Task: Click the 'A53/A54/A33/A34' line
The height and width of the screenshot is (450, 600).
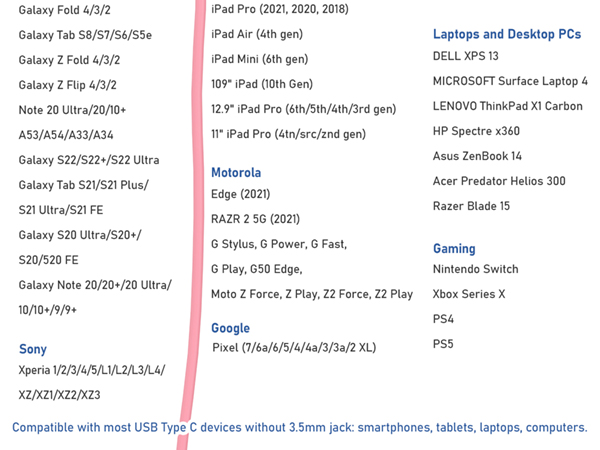Action: pyautogui.click(x=66, y=135)
